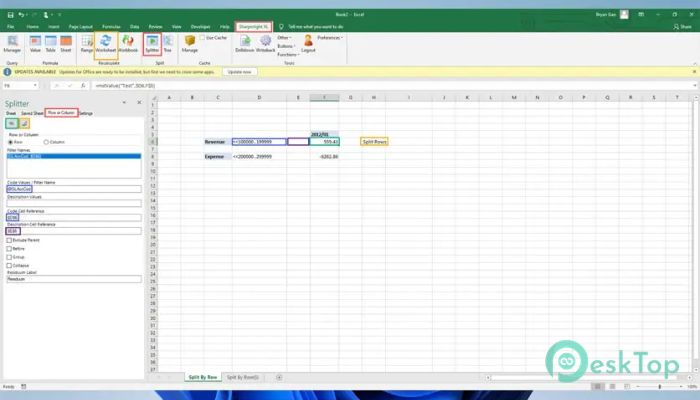
Task: Tick the Before checkbox
Action: [x=9, y=249]
